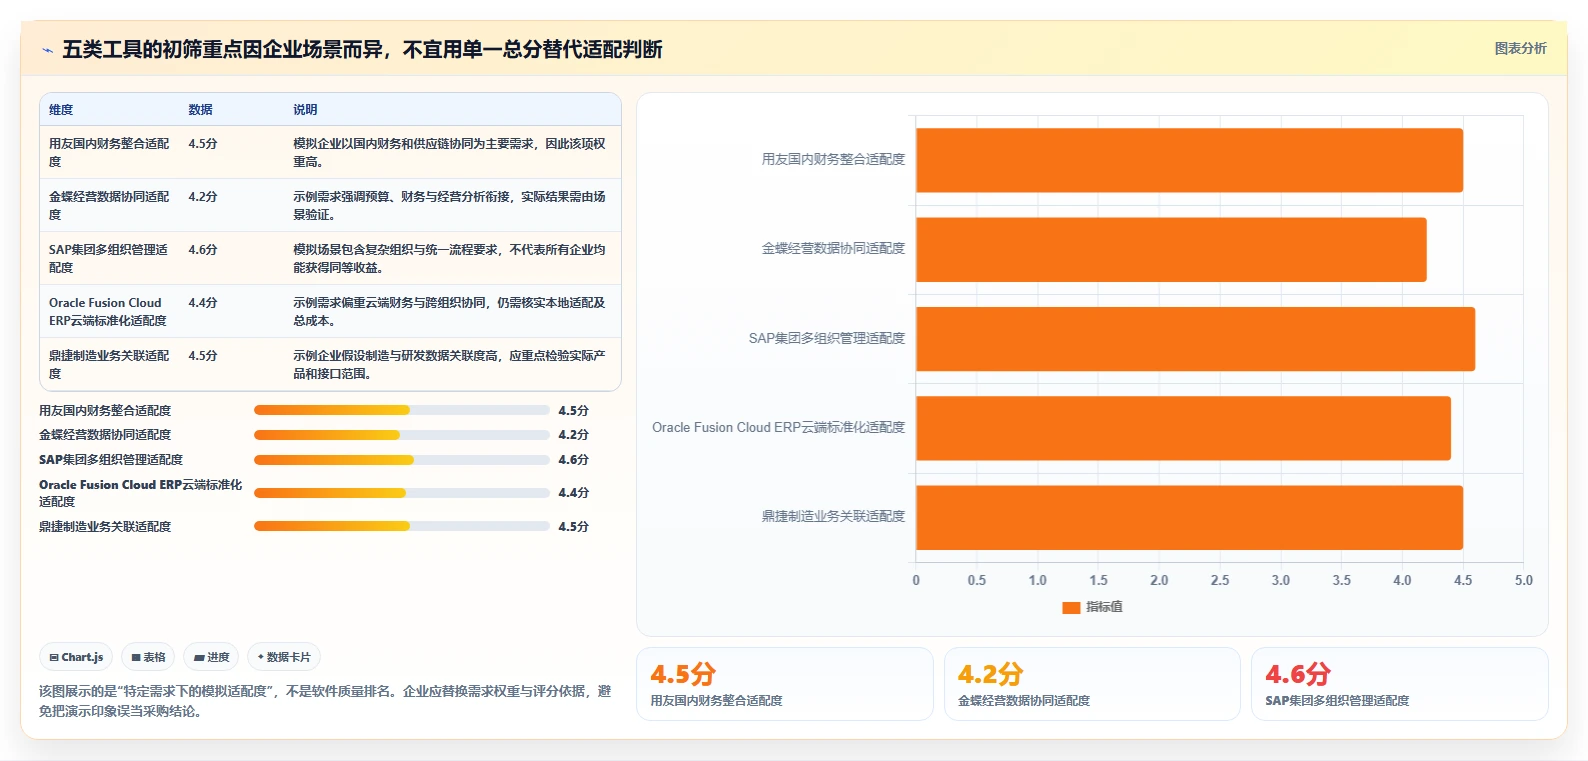Click the 4.6分 label beside SAP progress bar
1588x761 pixels.
pos(573,460)
